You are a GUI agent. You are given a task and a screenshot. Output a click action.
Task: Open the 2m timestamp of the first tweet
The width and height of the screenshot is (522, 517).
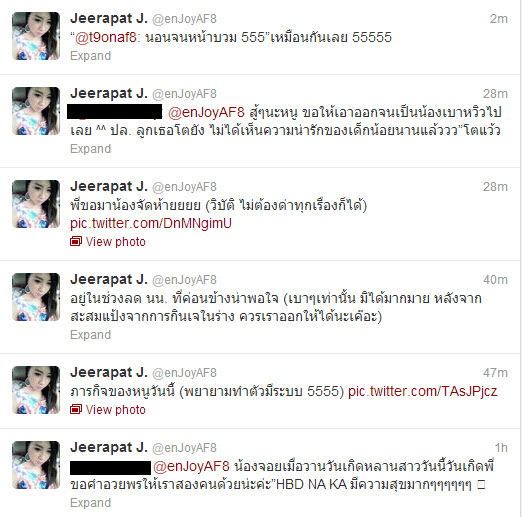coord(499,19)
